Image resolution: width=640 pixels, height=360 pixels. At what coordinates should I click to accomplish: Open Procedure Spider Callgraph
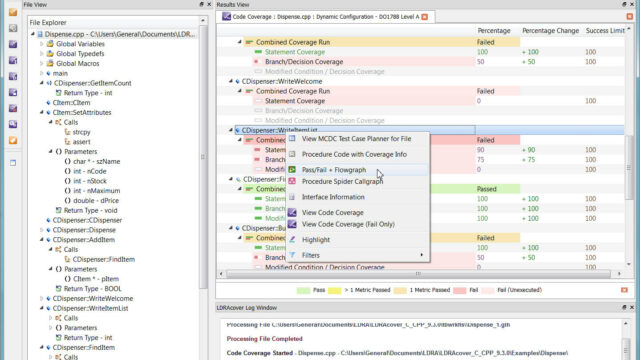pyautogui.click(x=342, y=181)
